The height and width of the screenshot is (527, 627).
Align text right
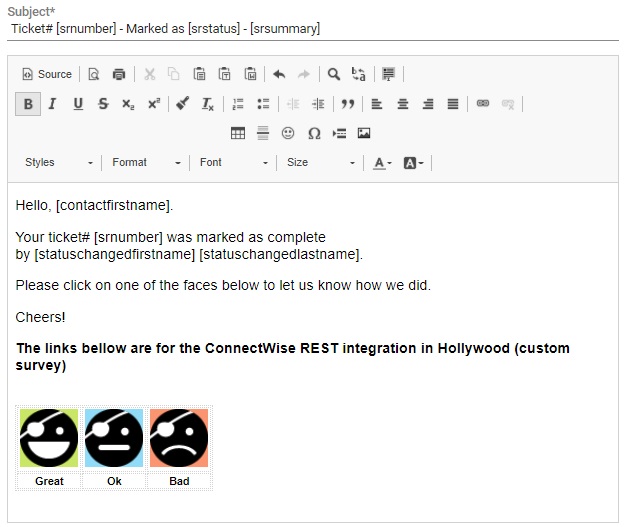coord(428,104)
